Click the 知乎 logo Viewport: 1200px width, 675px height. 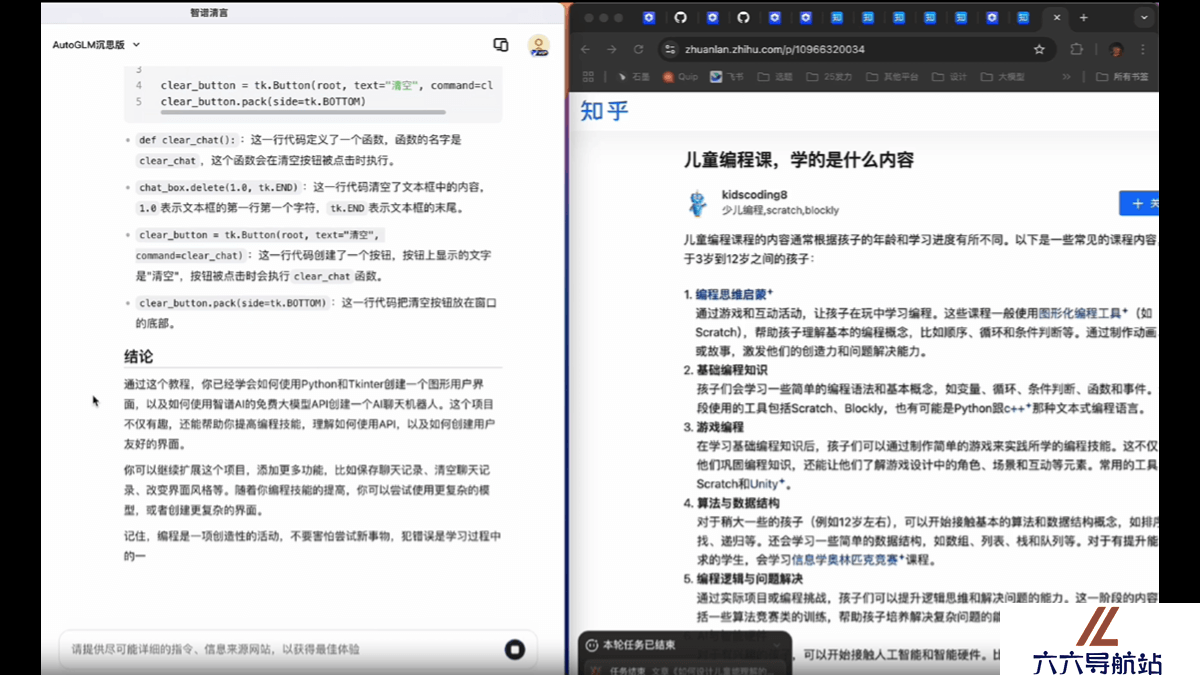pyautogui.click(x=605, y=111)
